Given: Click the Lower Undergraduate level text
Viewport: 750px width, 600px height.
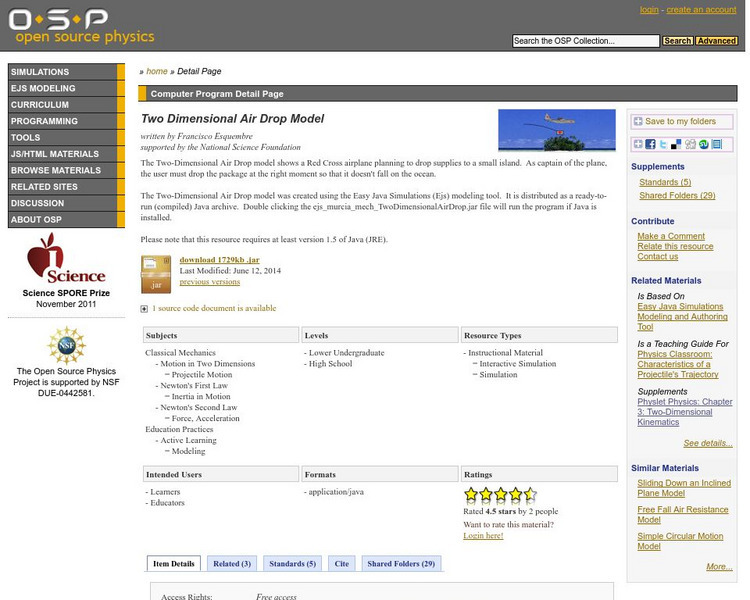Looking at the screenshot, I should (346, 353).
